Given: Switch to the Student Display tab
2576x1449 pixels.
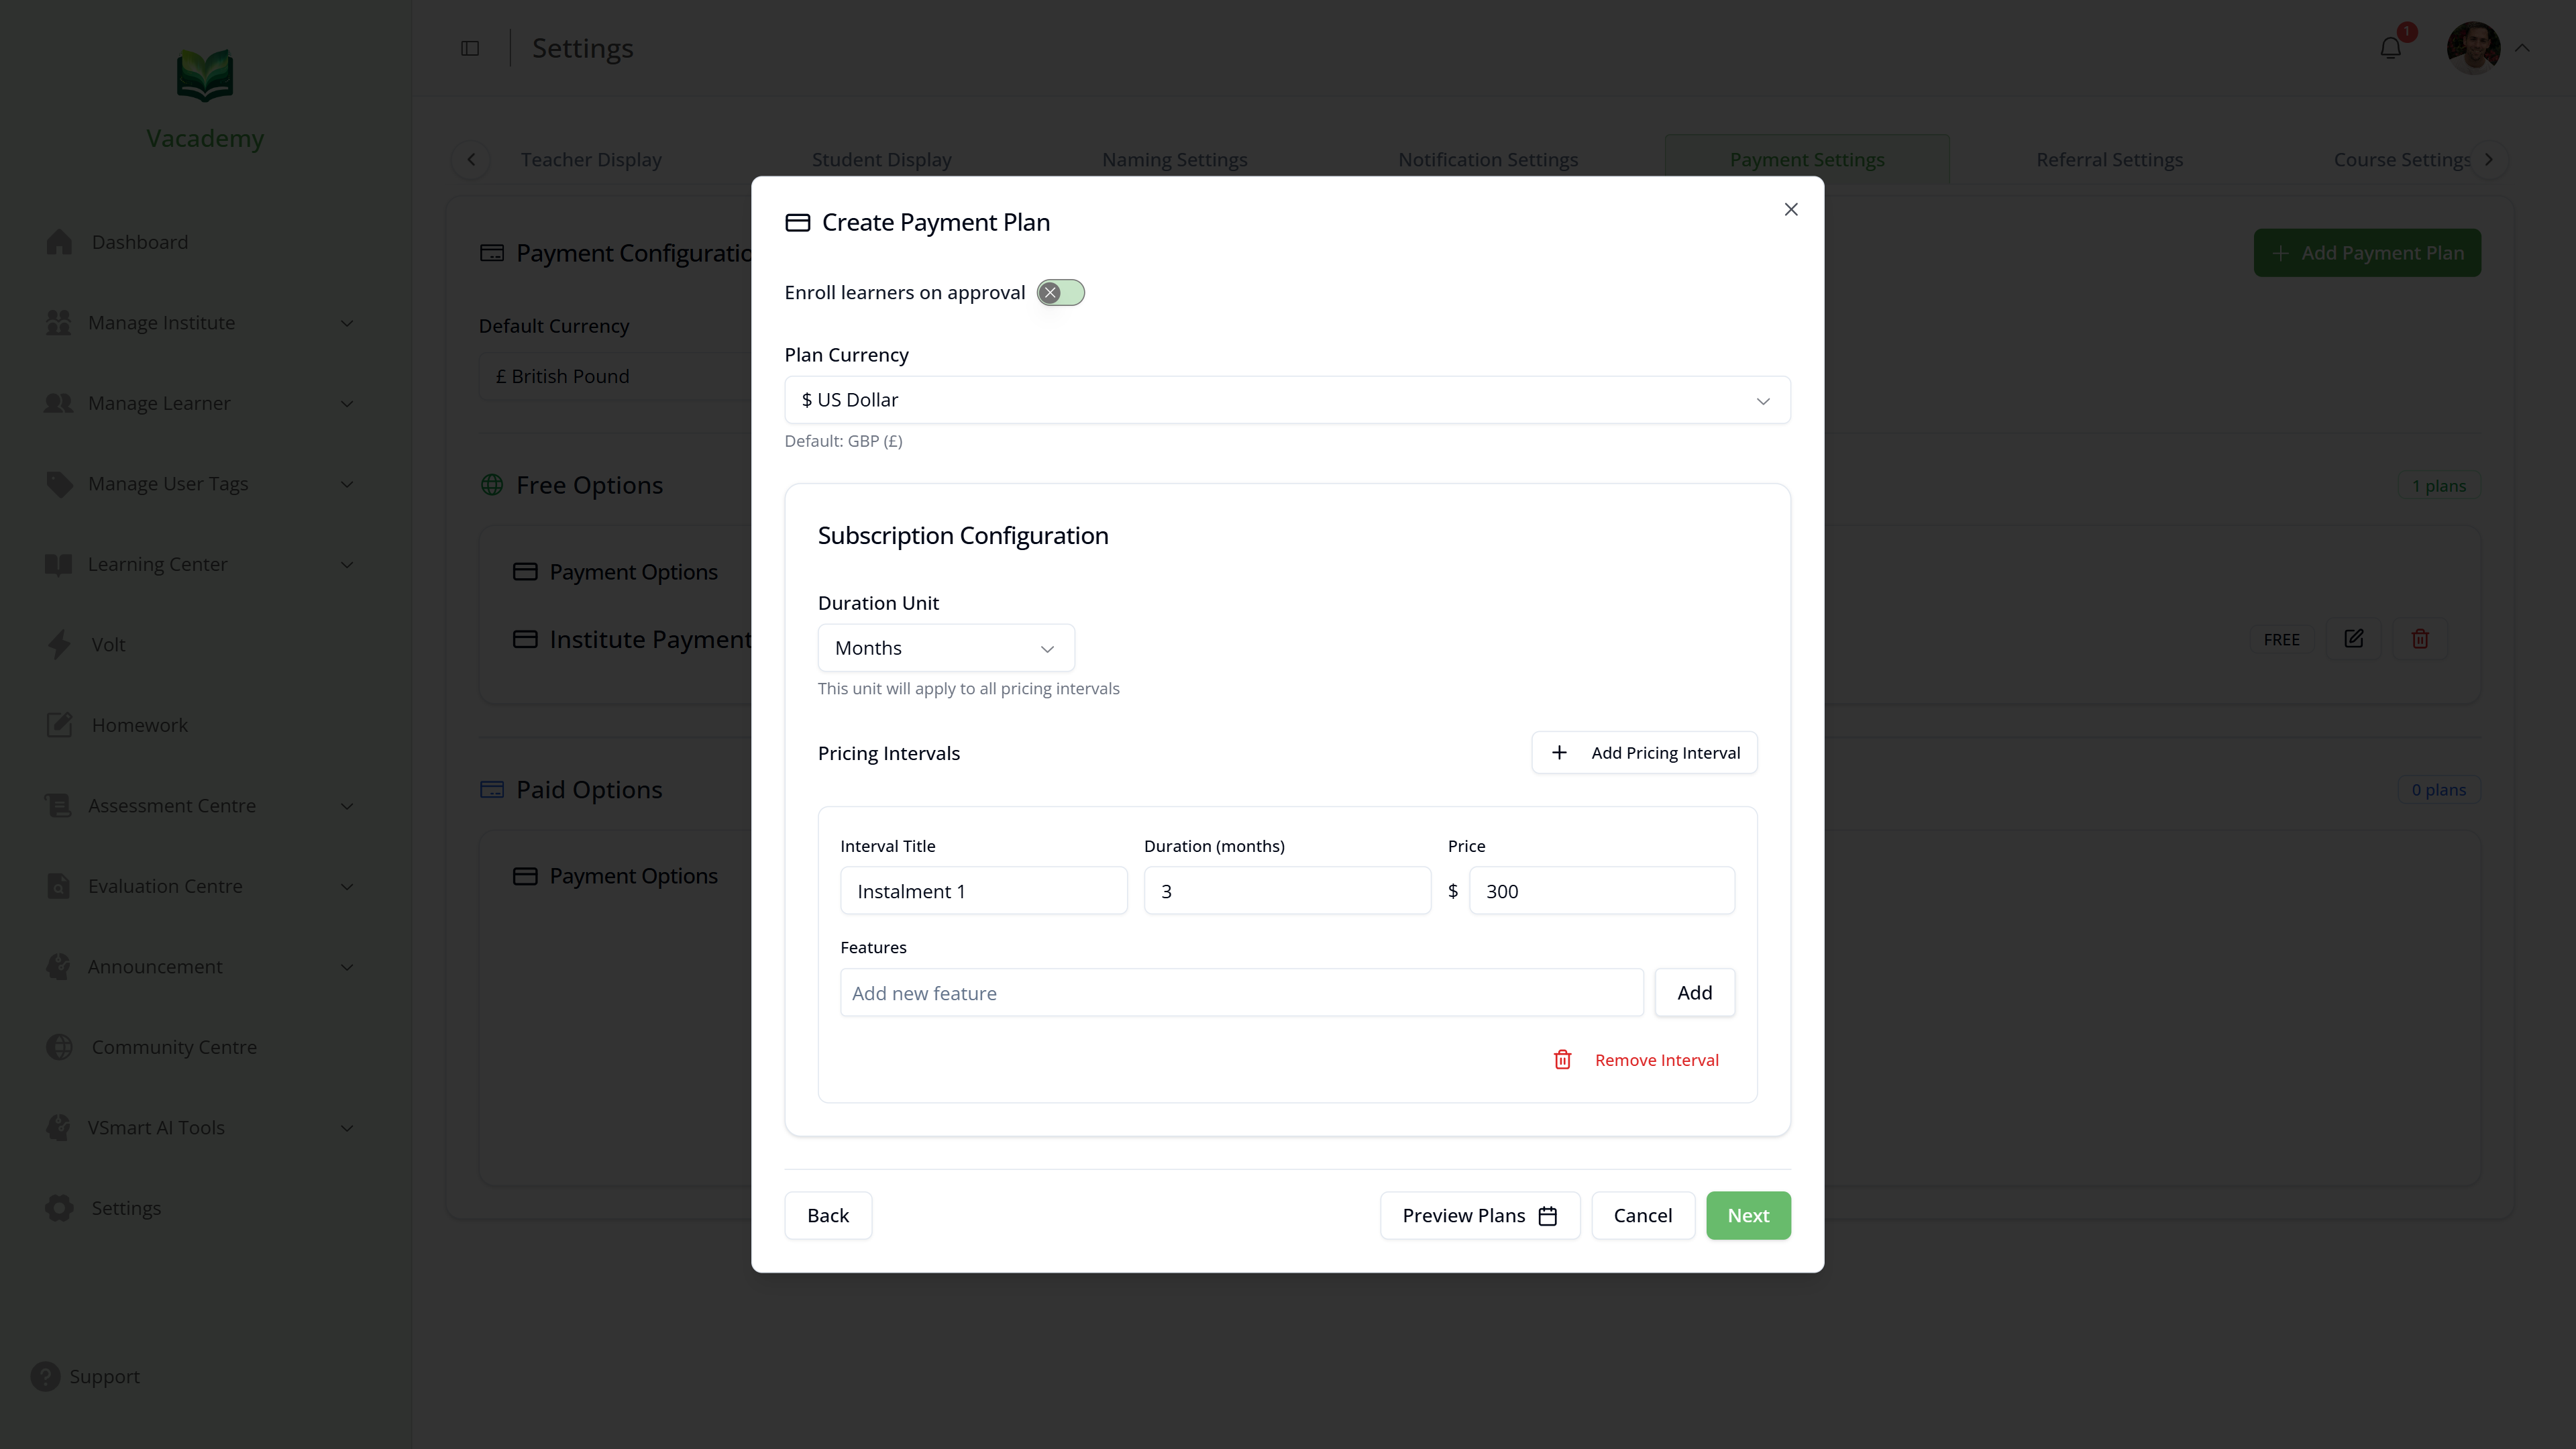Looking at the screenshot, I should tap(881, 160).
